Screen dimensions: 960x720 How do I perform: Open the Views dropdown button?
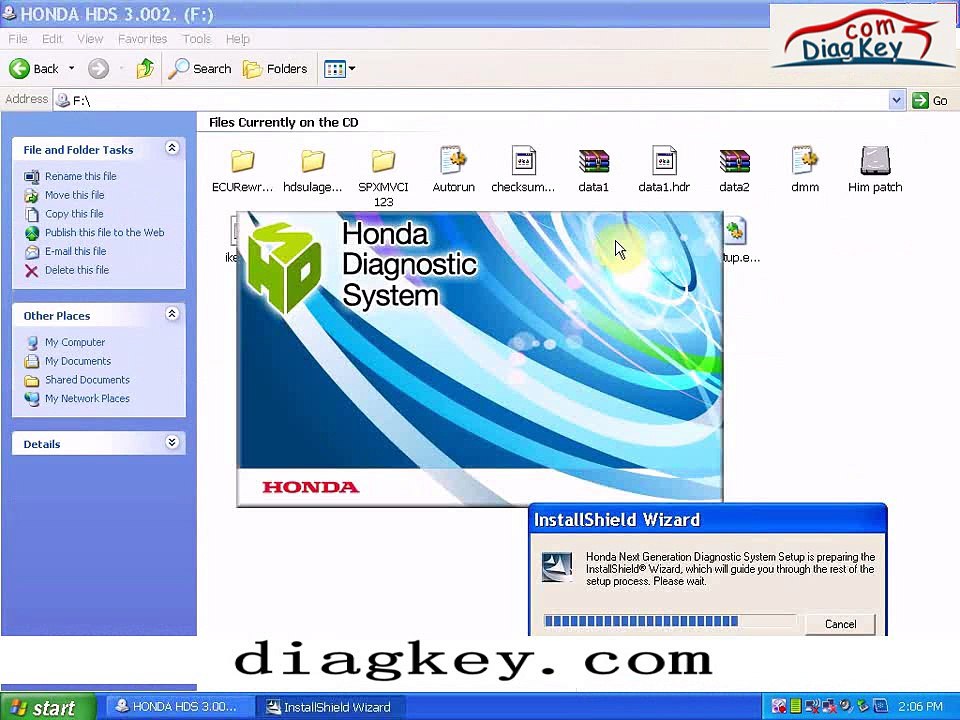[340, 69]
